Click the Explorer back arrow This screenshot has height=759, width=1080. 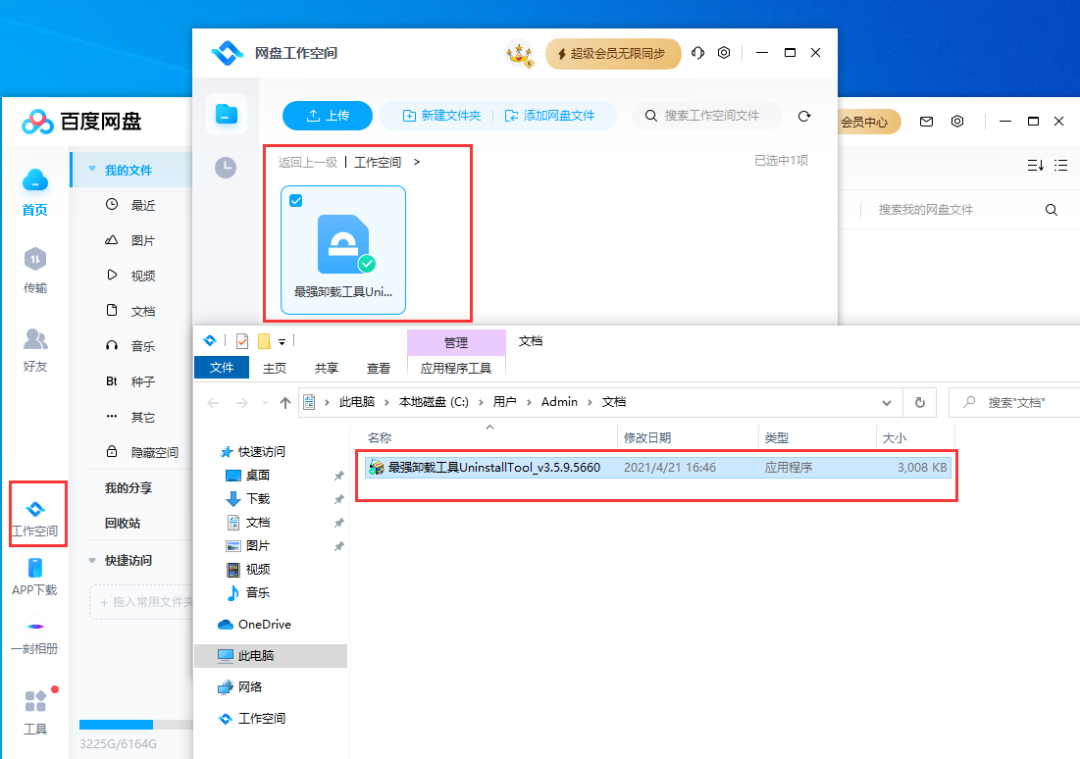[213, 403]
